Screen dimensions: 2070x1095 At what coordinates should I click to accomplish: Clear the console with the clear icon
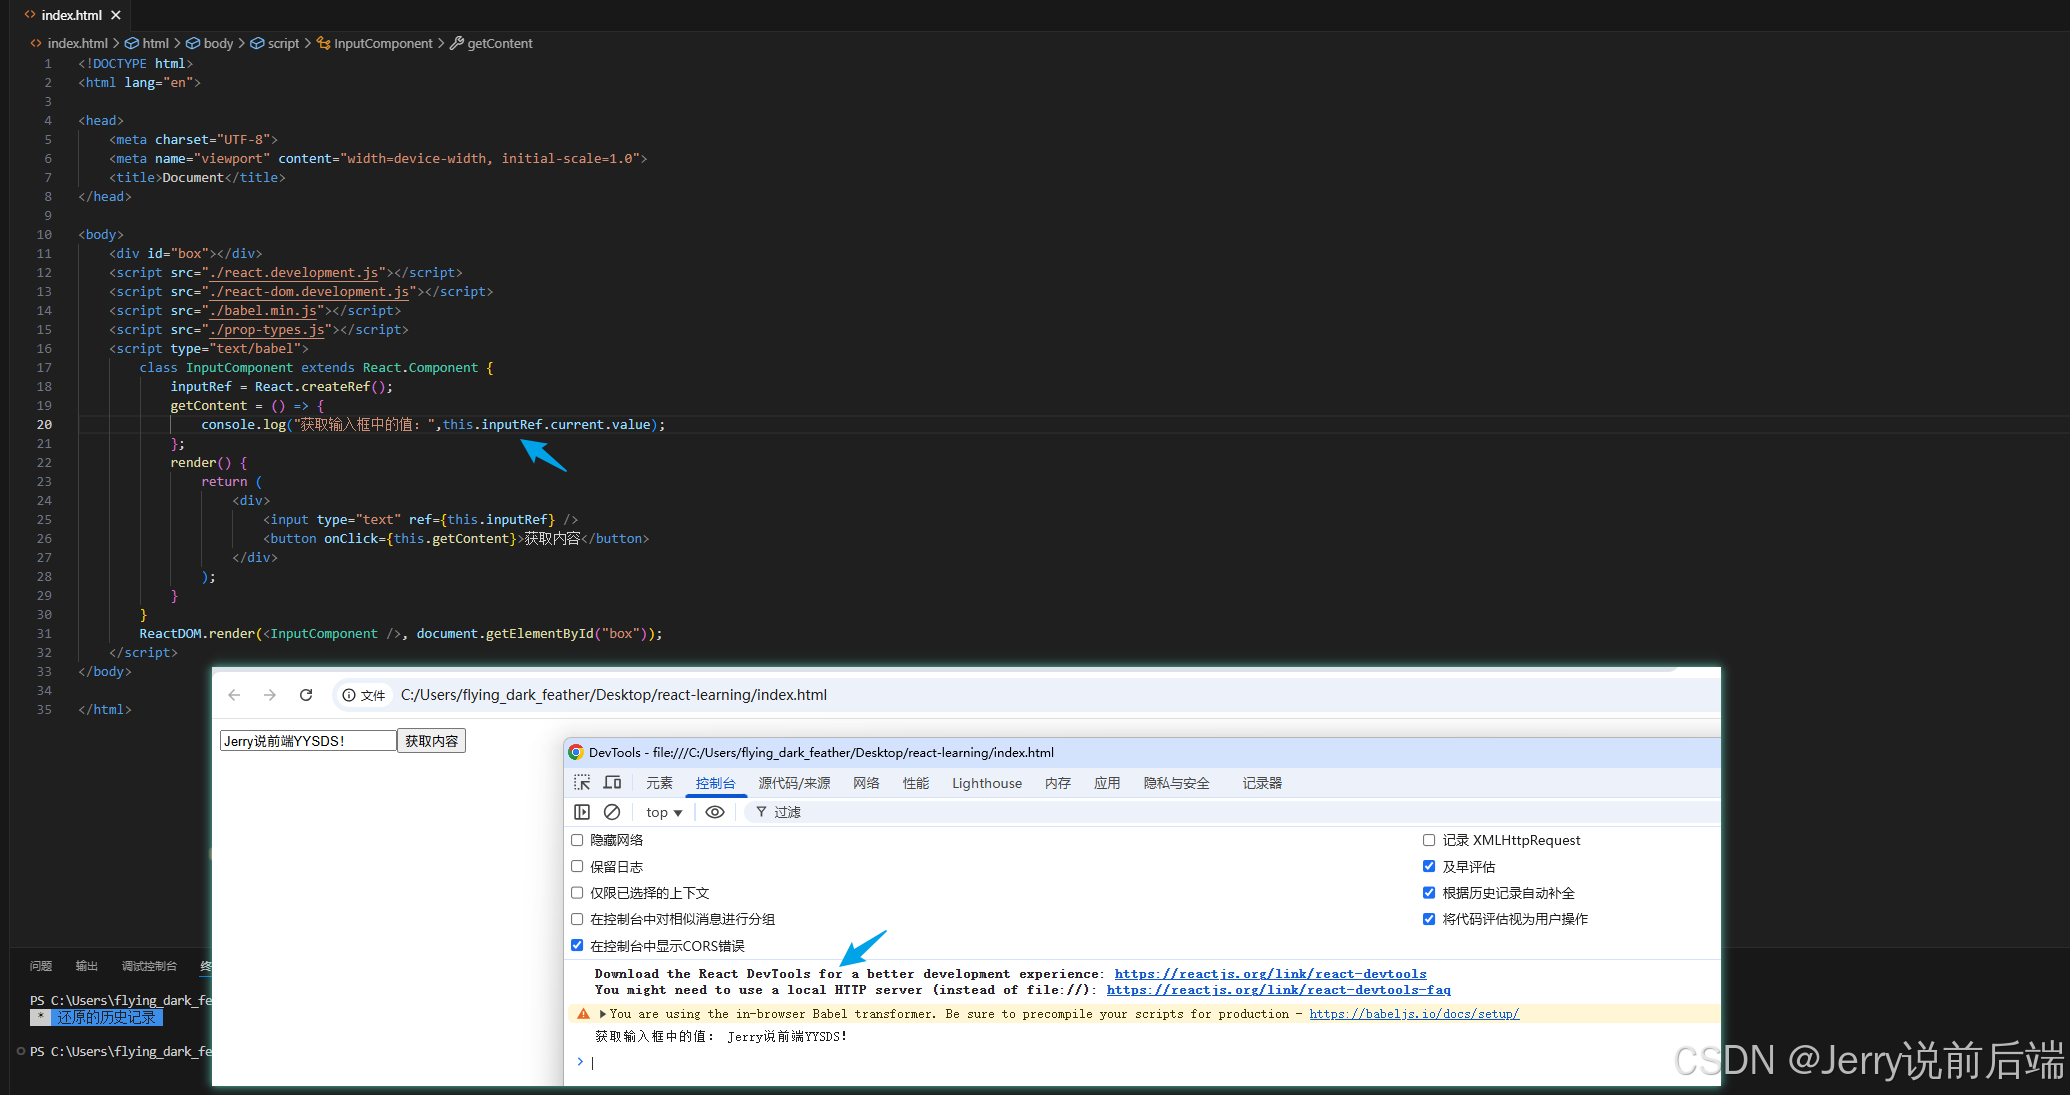612,812
